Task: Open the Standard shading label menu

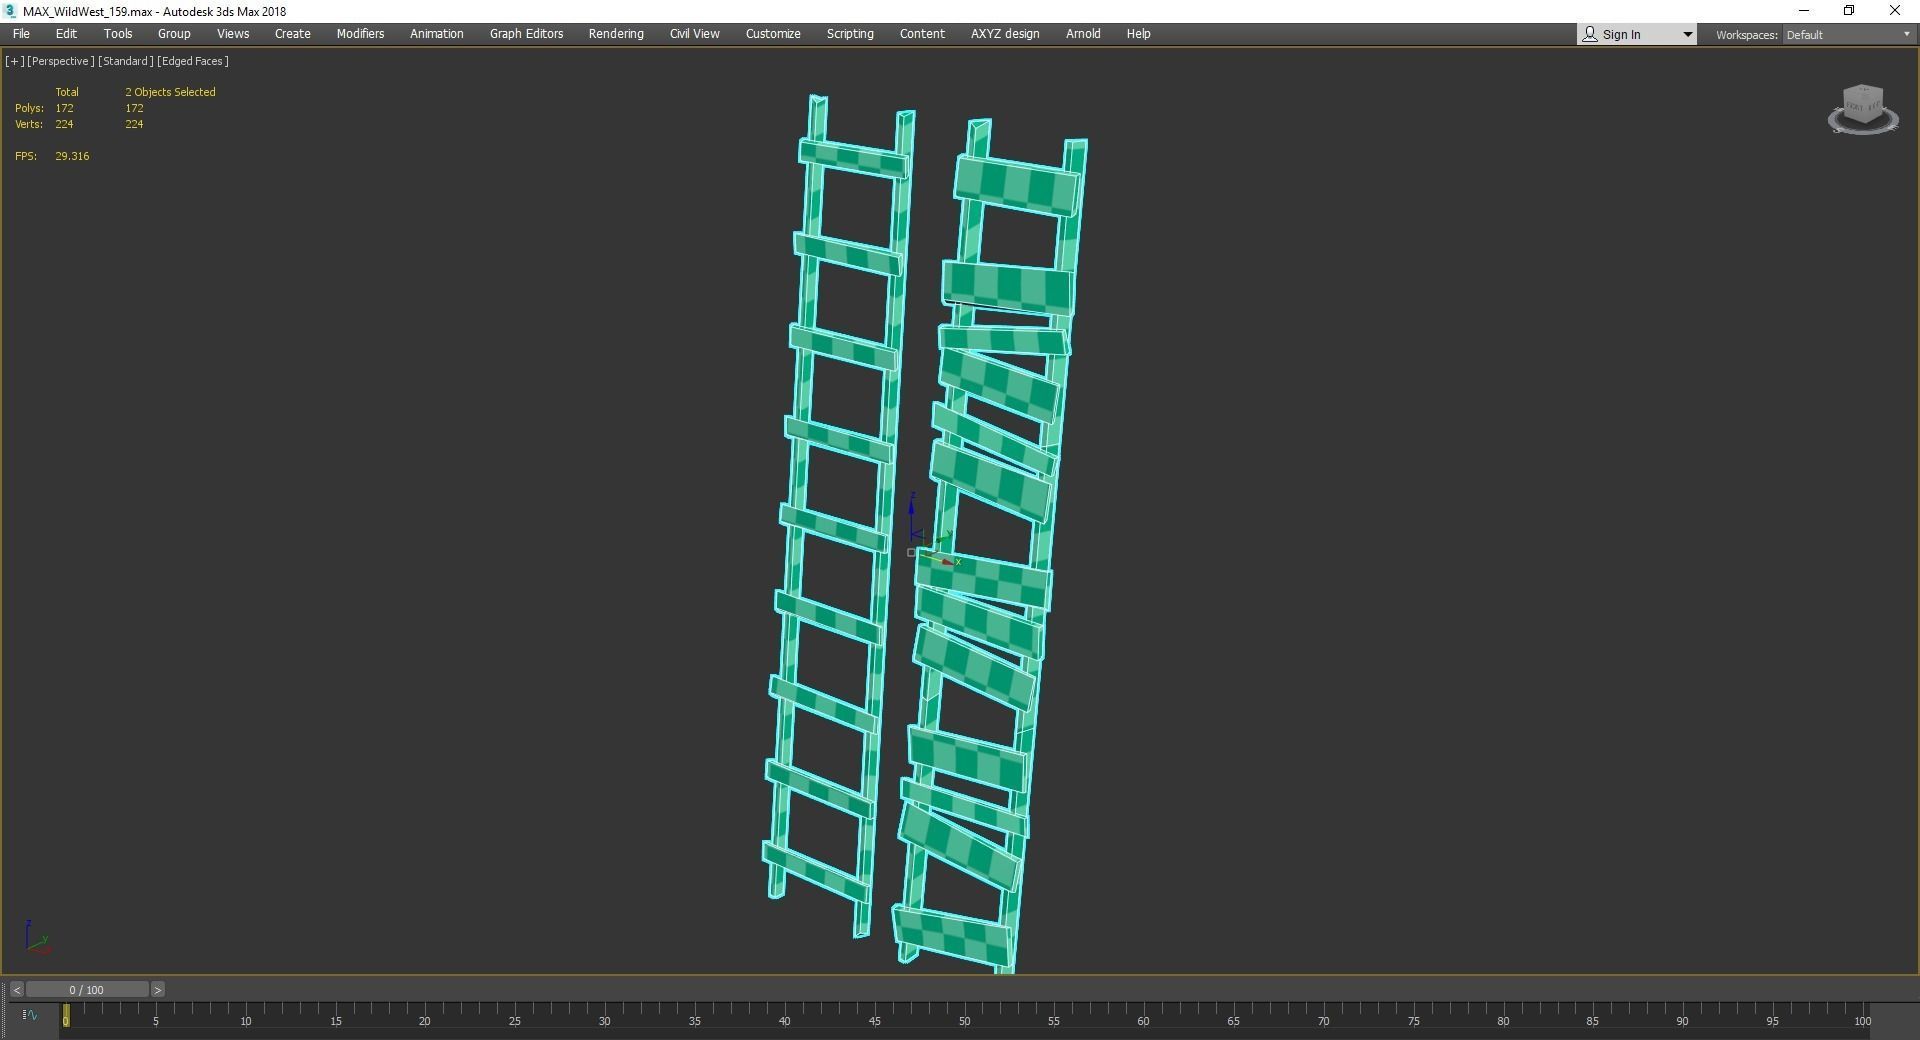Action: 124,61
